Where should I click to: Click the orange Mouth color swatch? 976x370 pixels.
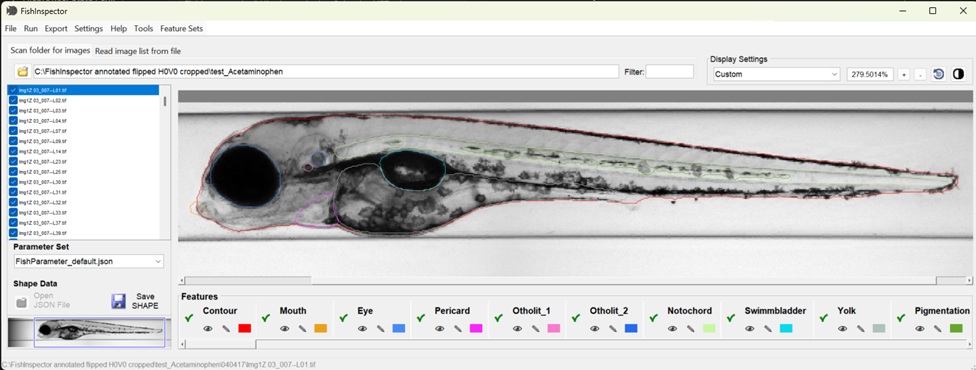click(x=321, y=328)
